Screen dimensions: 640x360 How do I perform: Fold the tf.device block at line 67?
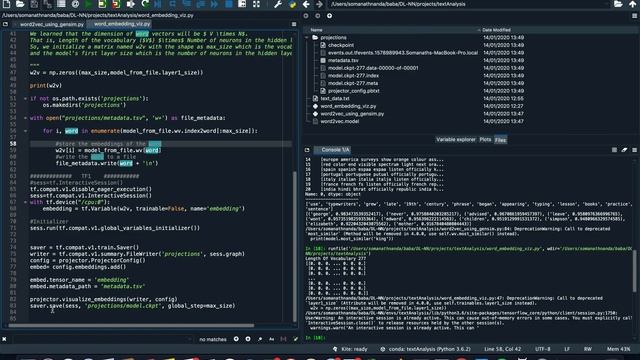[x=25, y=202]
